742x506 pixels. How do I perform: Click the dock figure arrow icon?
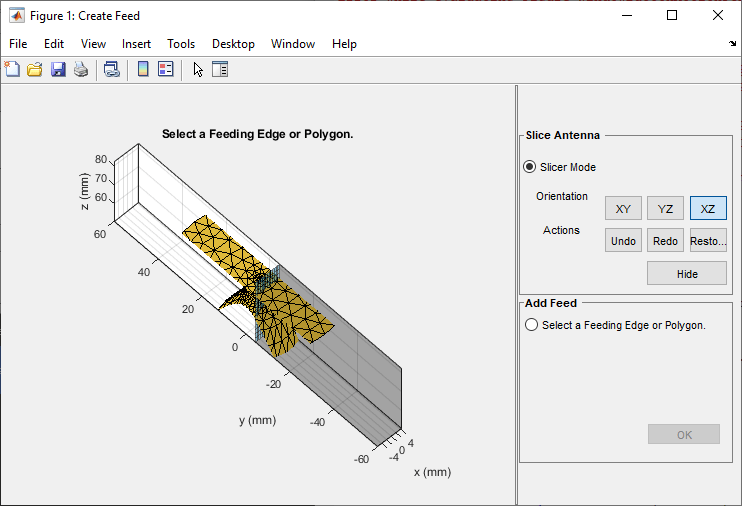pyautogui.click(x=733, y=44)
